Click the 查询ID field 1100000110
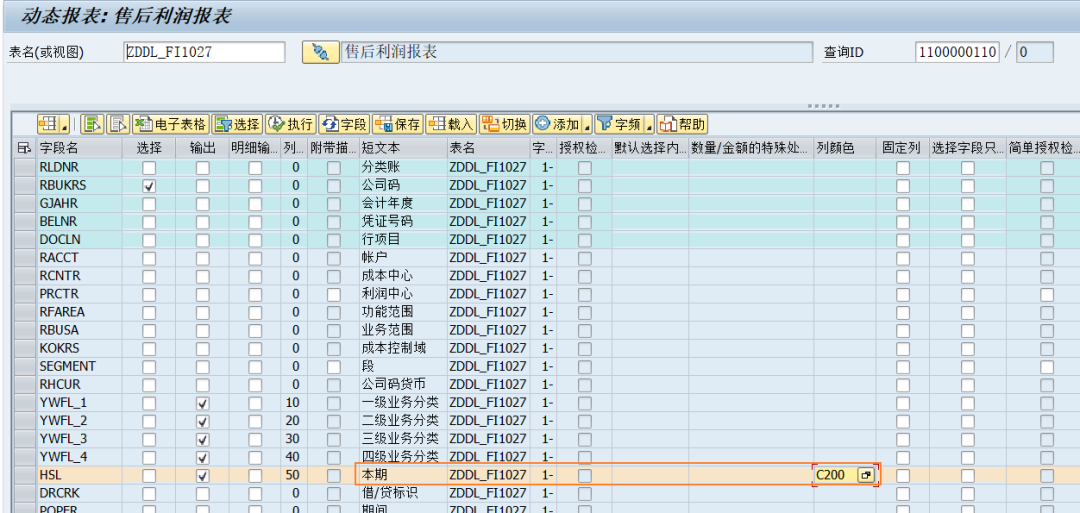 click(957, 52)
